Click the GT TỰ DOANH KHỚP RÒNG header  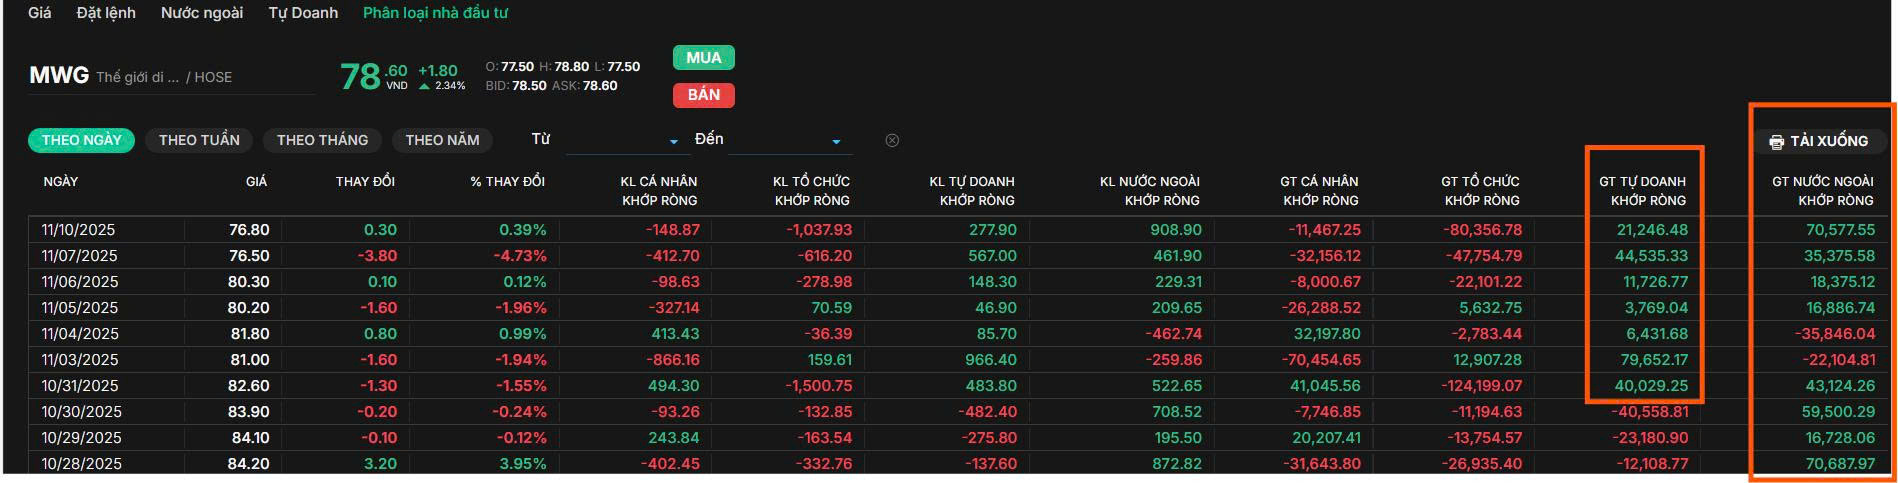tap(1642, 191)
